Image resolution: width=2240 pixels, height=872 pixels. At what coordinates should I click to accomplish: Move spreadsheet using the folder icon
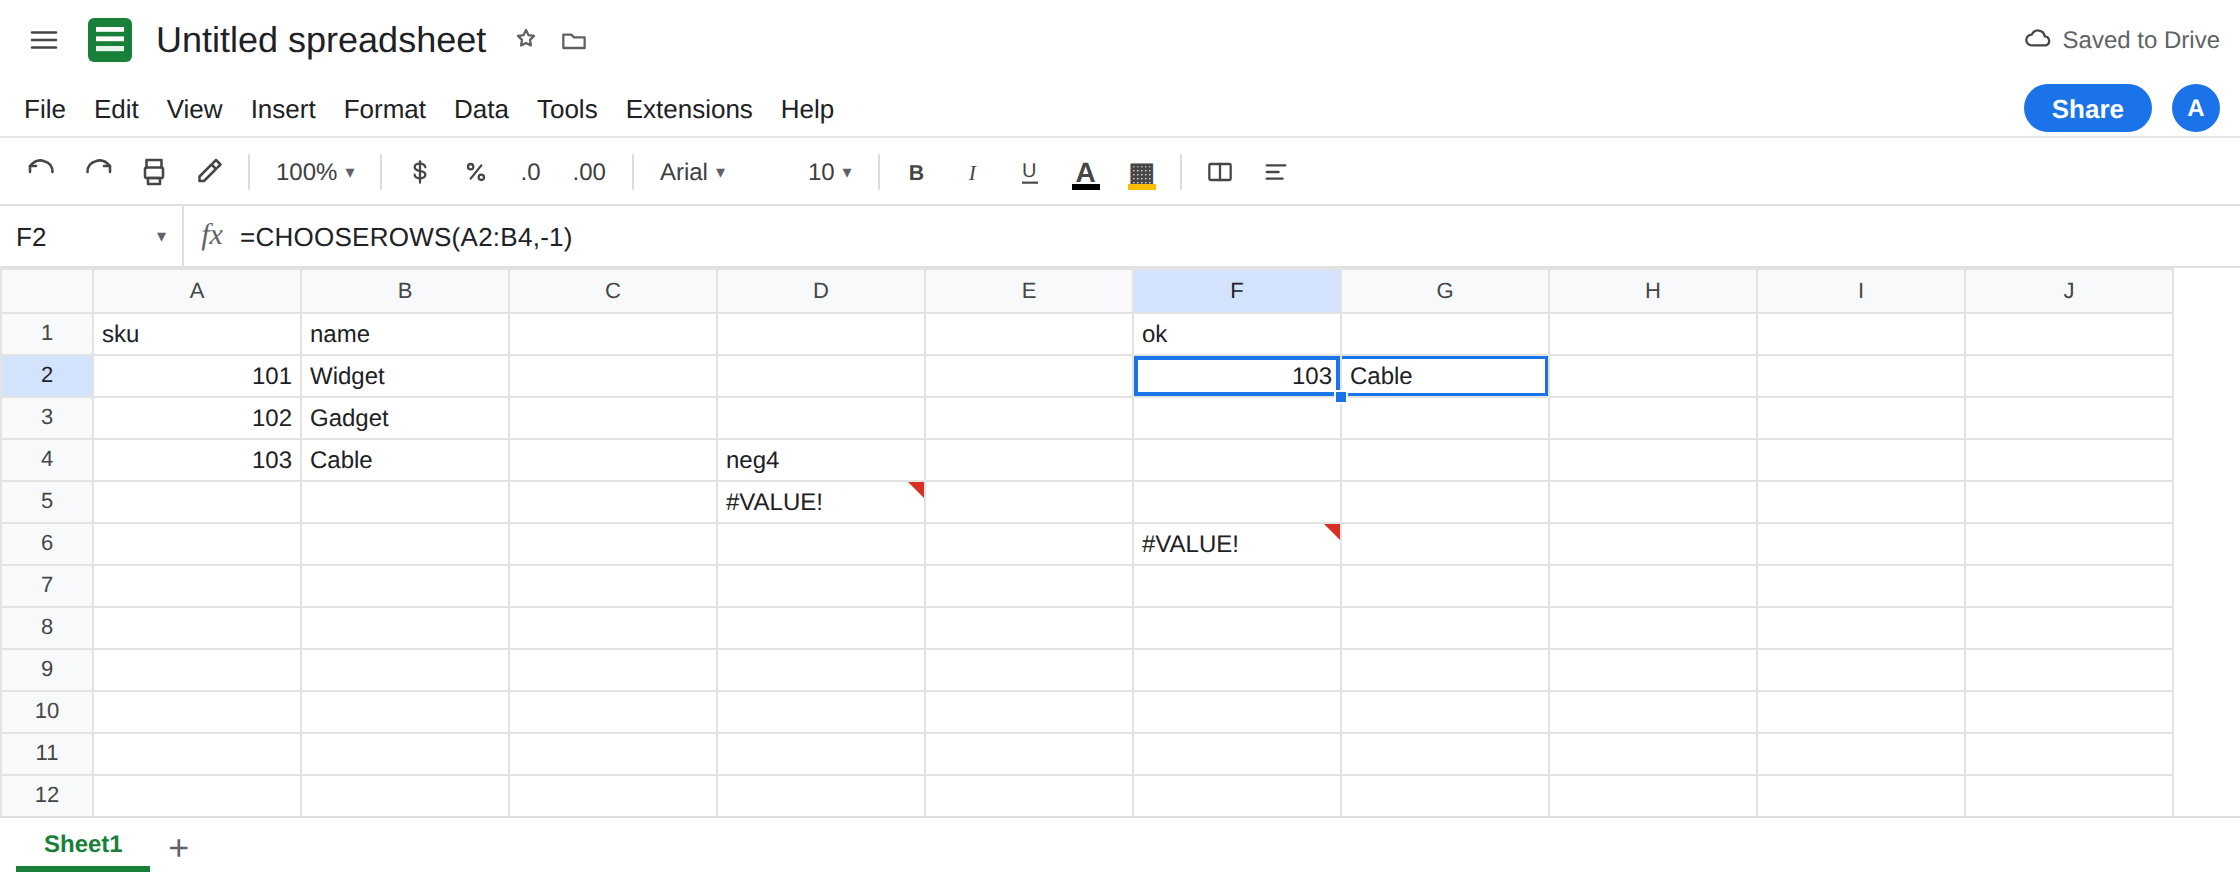click(574, 41)
